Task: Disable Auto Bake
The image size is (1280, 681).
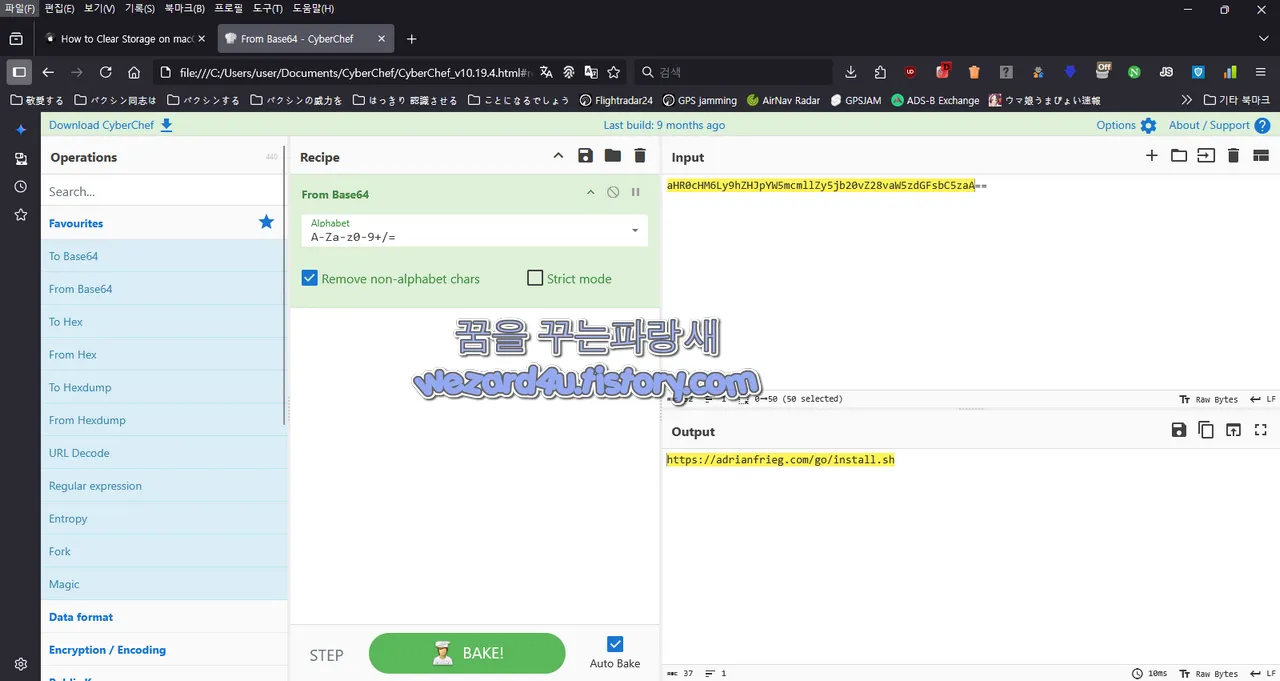Action: tap(615, 643)
